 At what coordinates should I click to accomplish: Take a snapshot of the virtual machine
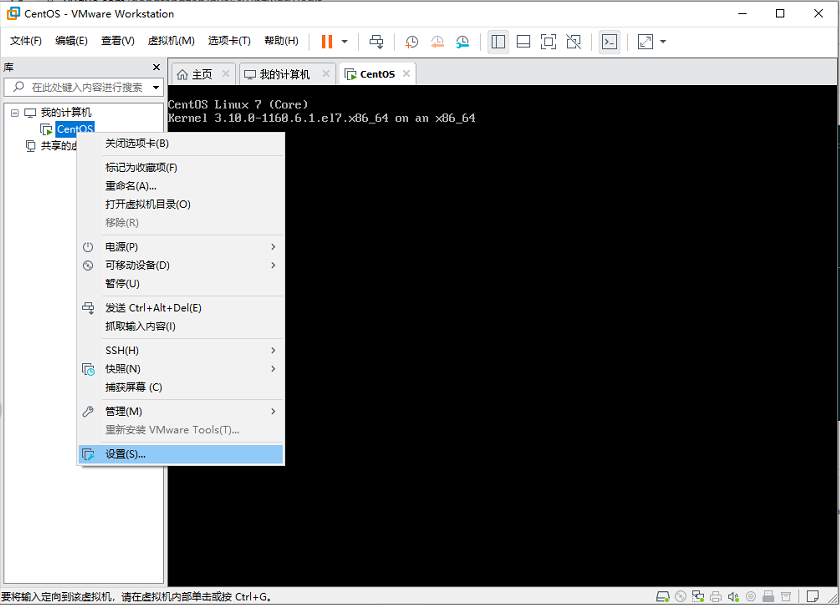pyautogui.click(x=411, y=42)
